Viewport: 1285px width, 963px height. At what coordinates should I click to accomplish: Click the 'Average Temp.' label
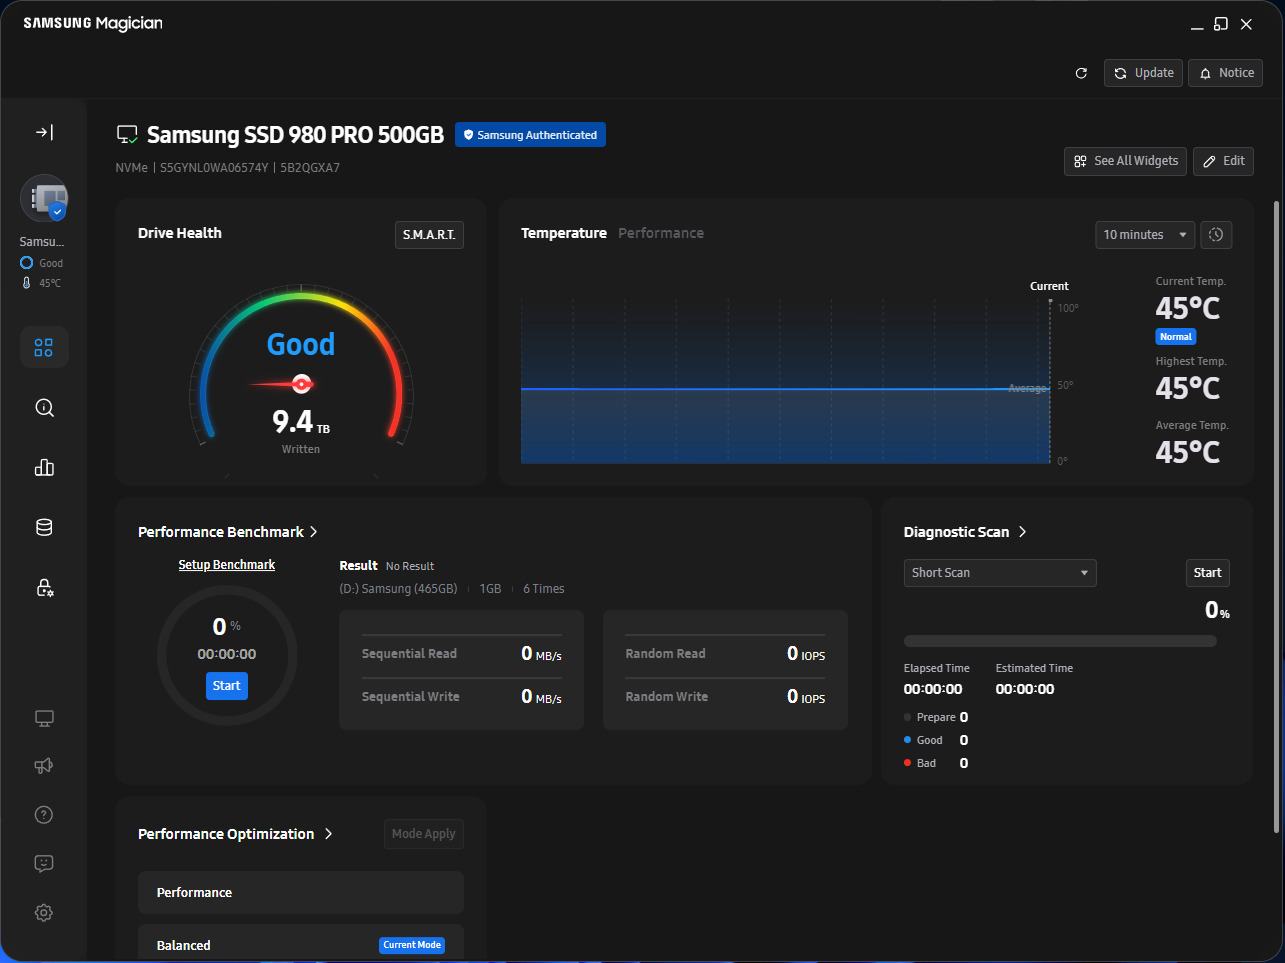tap(1192, 425)
